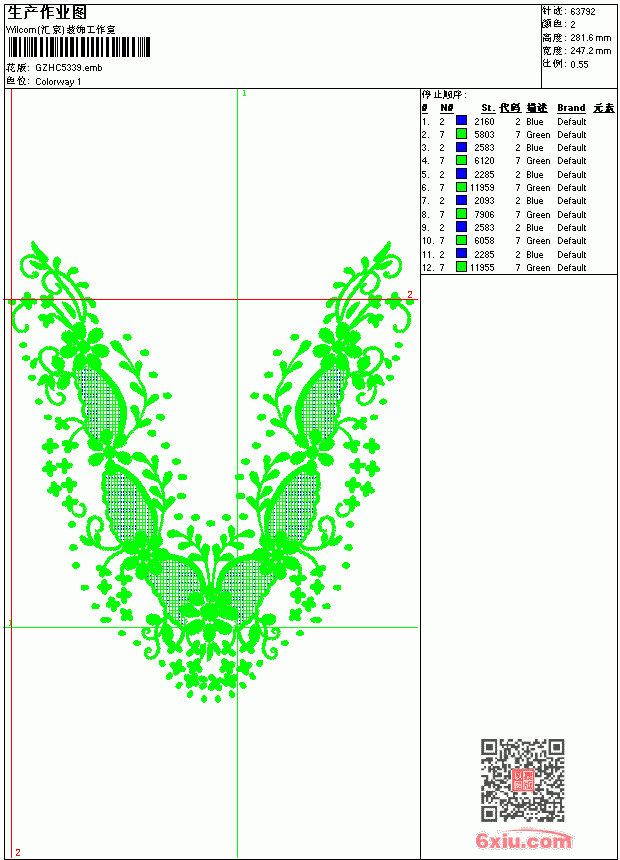The height and width of the screenshot is (860, 620).
Task: Click the Colorway 1 label
Action: (x=58, y=82)
